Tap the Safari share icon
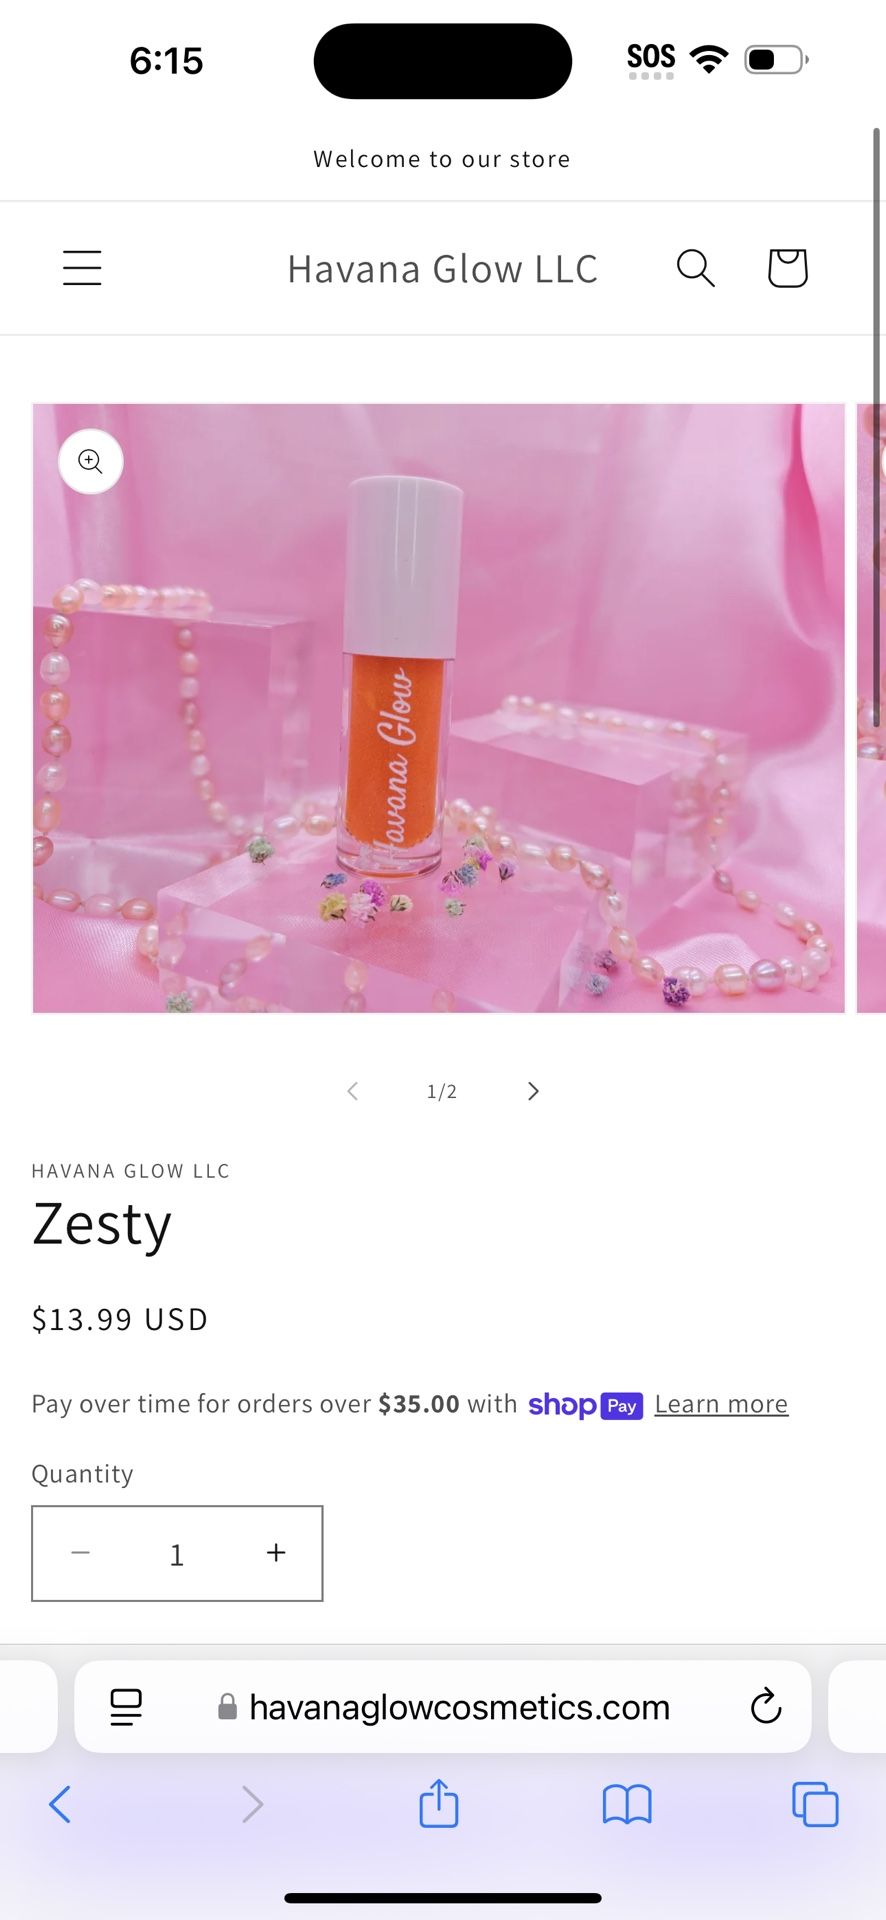This screenshot has height=1920, width=886. click(x=439, y=1803)
